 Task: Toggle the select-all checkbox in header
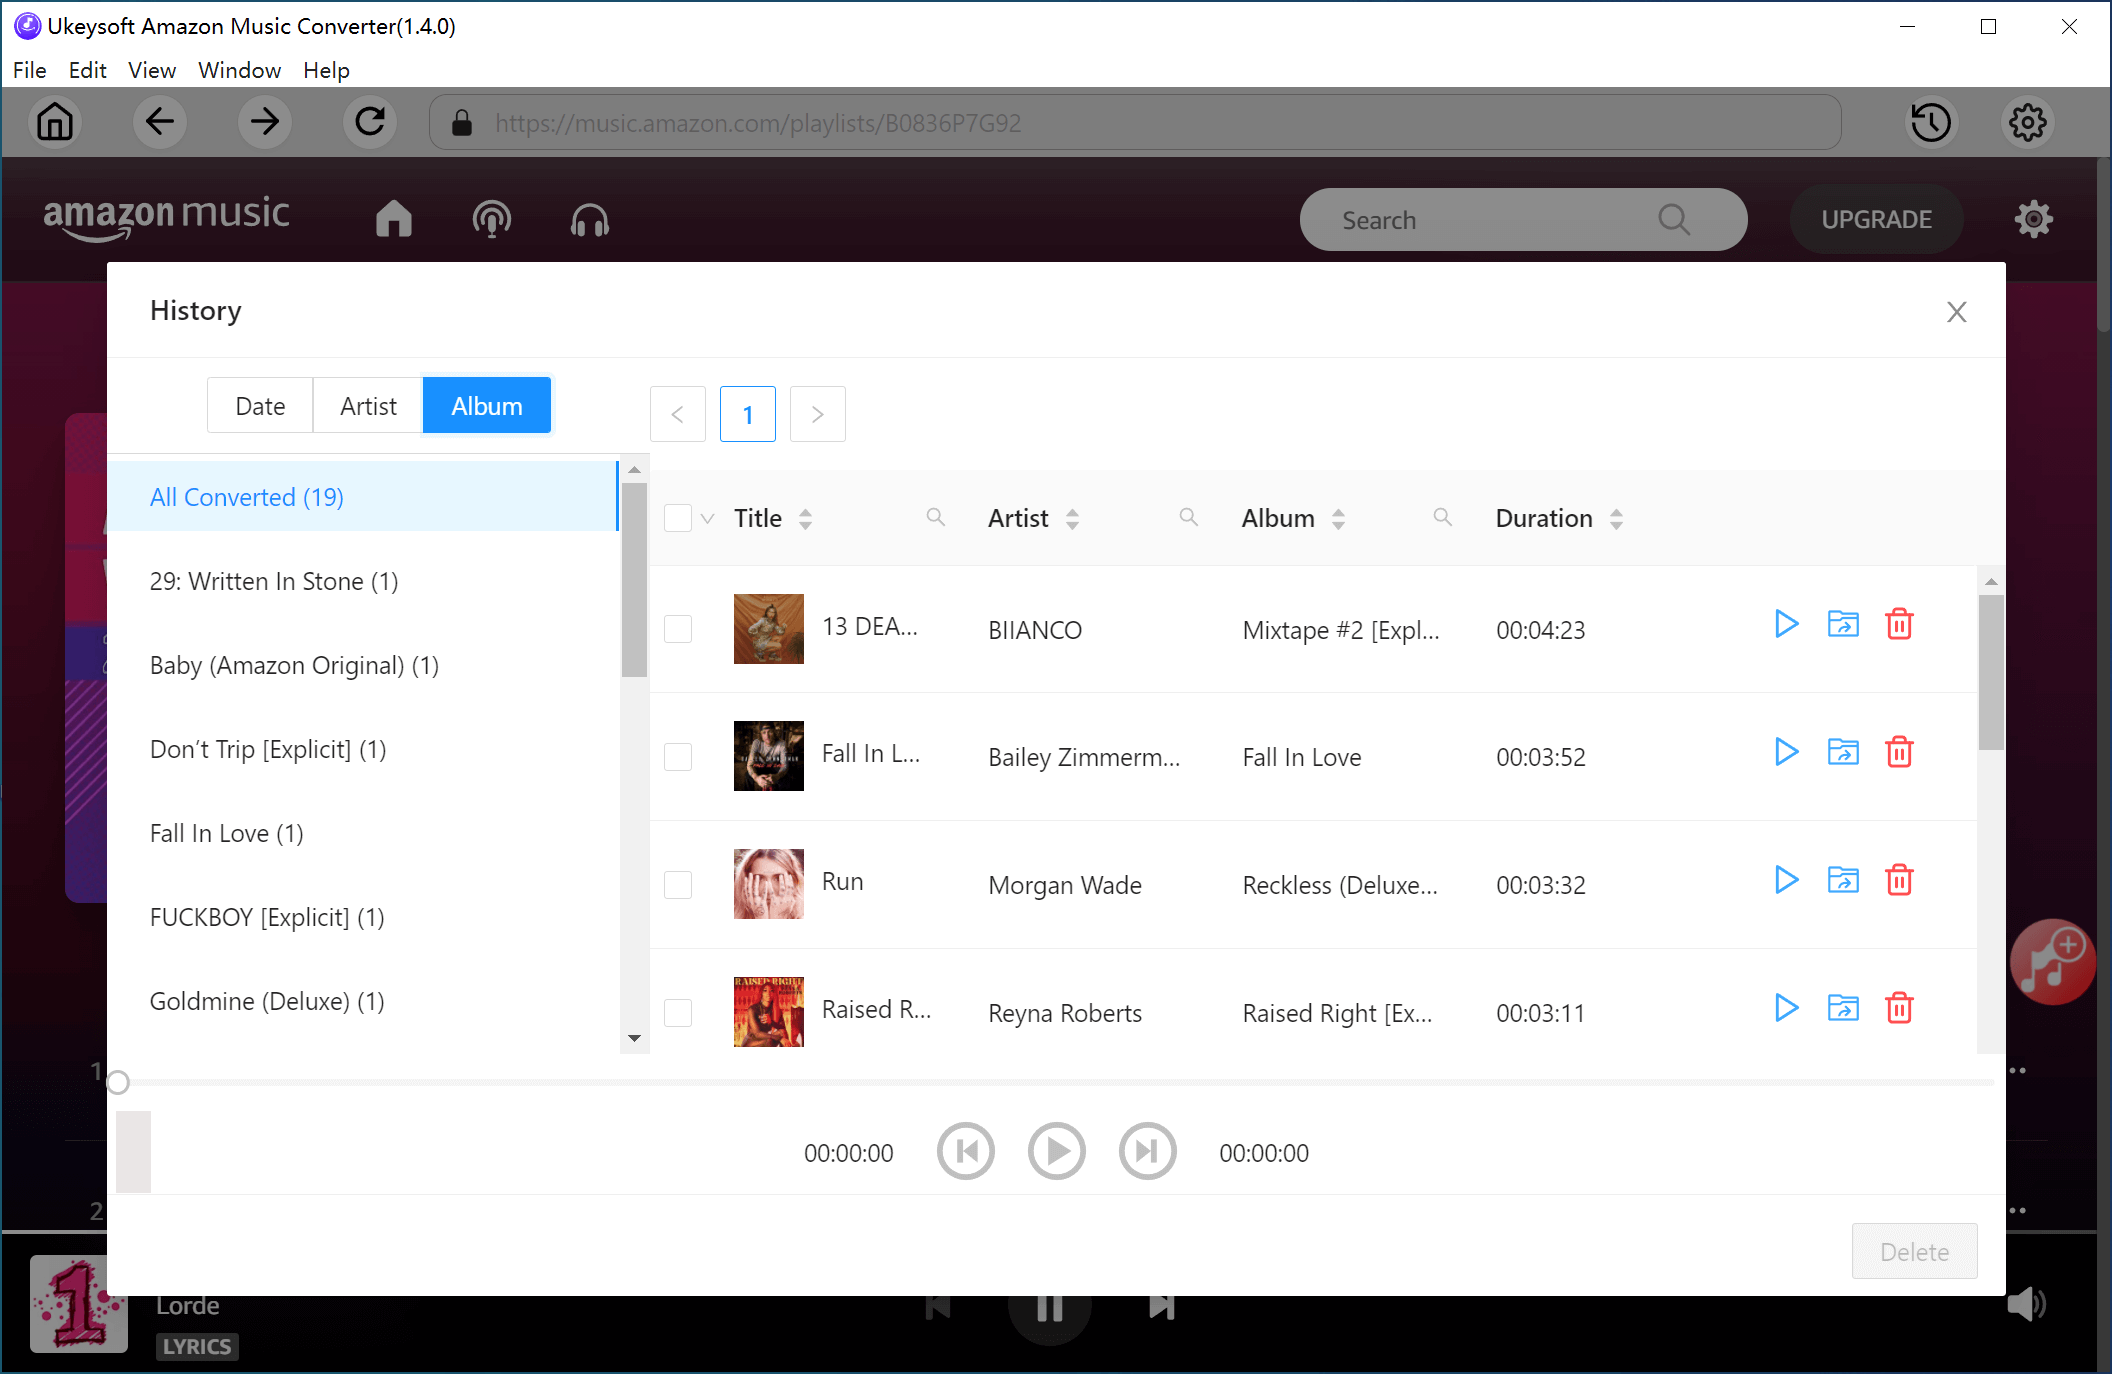tap(678, 518)
